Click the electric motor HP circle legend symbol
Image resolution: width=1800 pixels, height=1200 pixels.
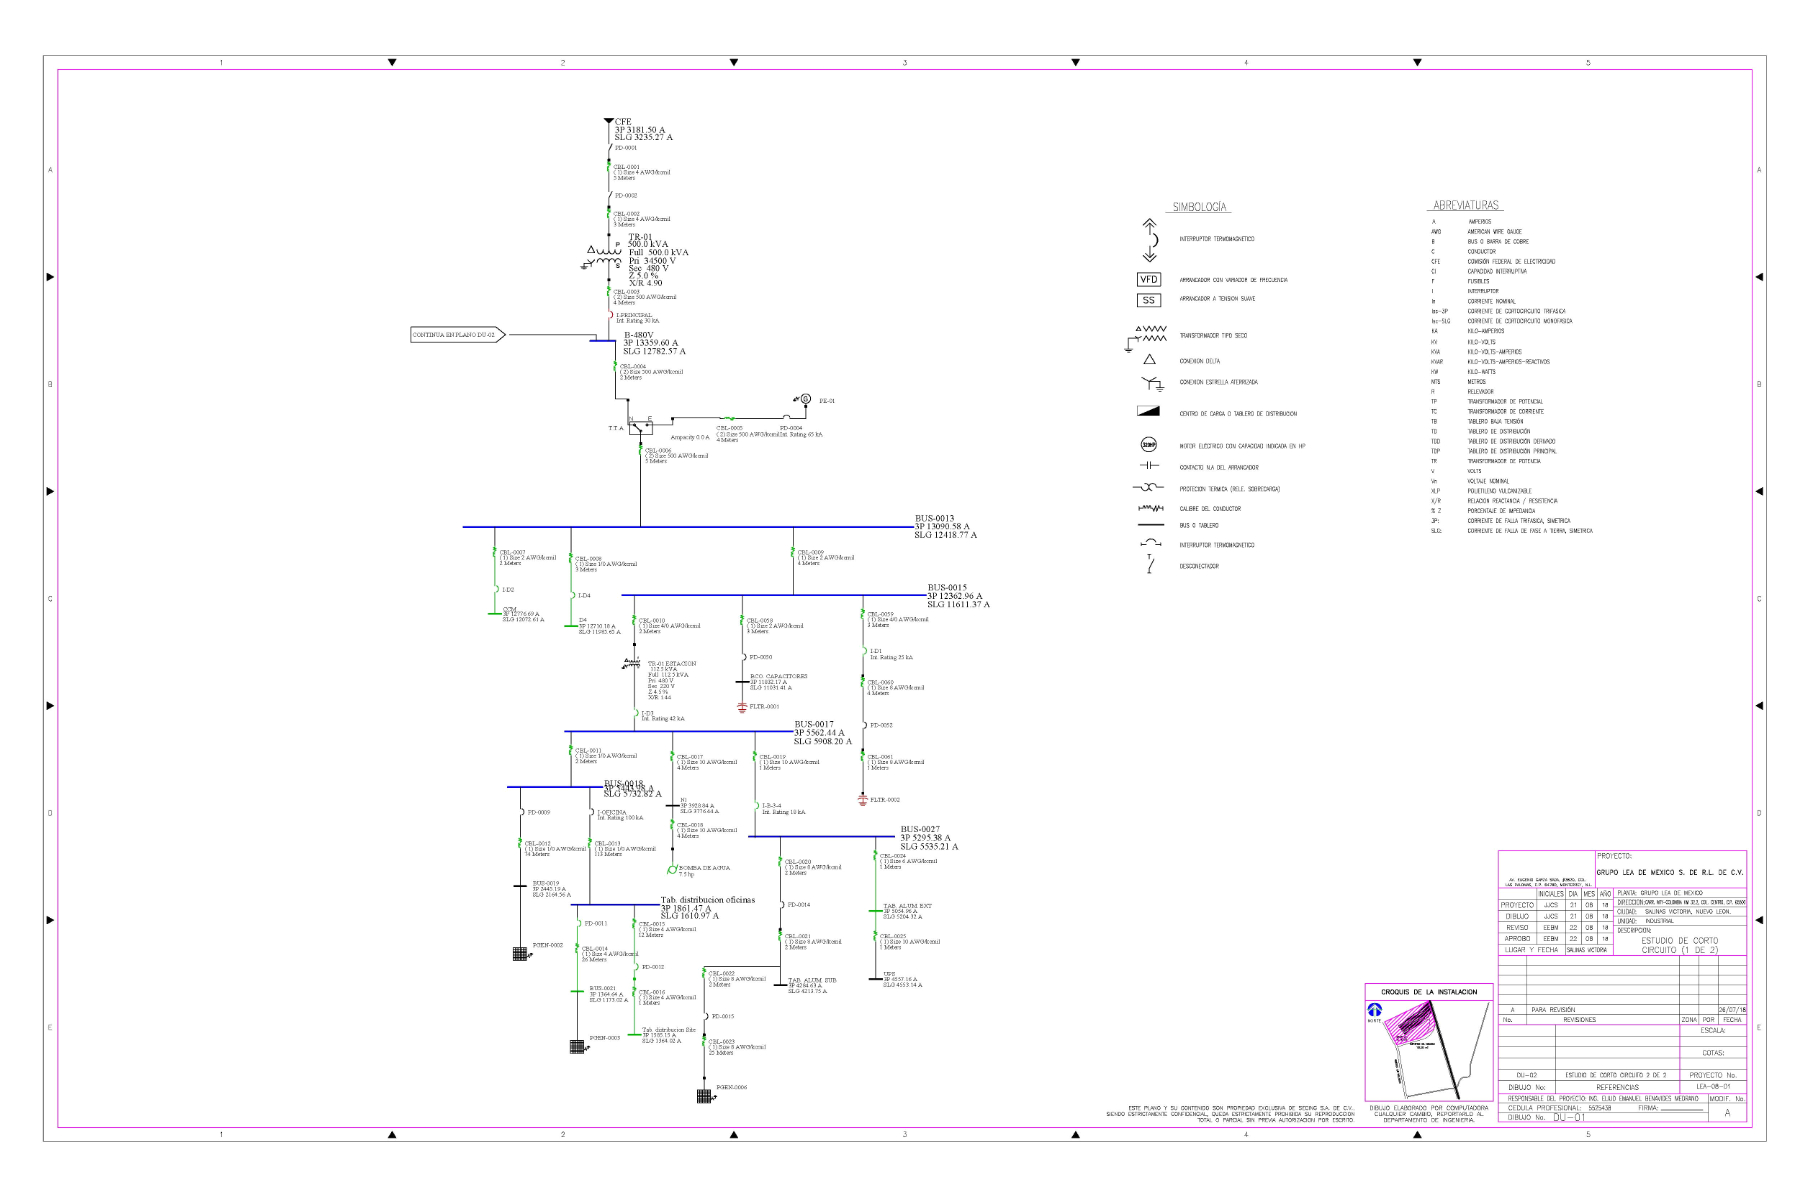coord(1149,446)
